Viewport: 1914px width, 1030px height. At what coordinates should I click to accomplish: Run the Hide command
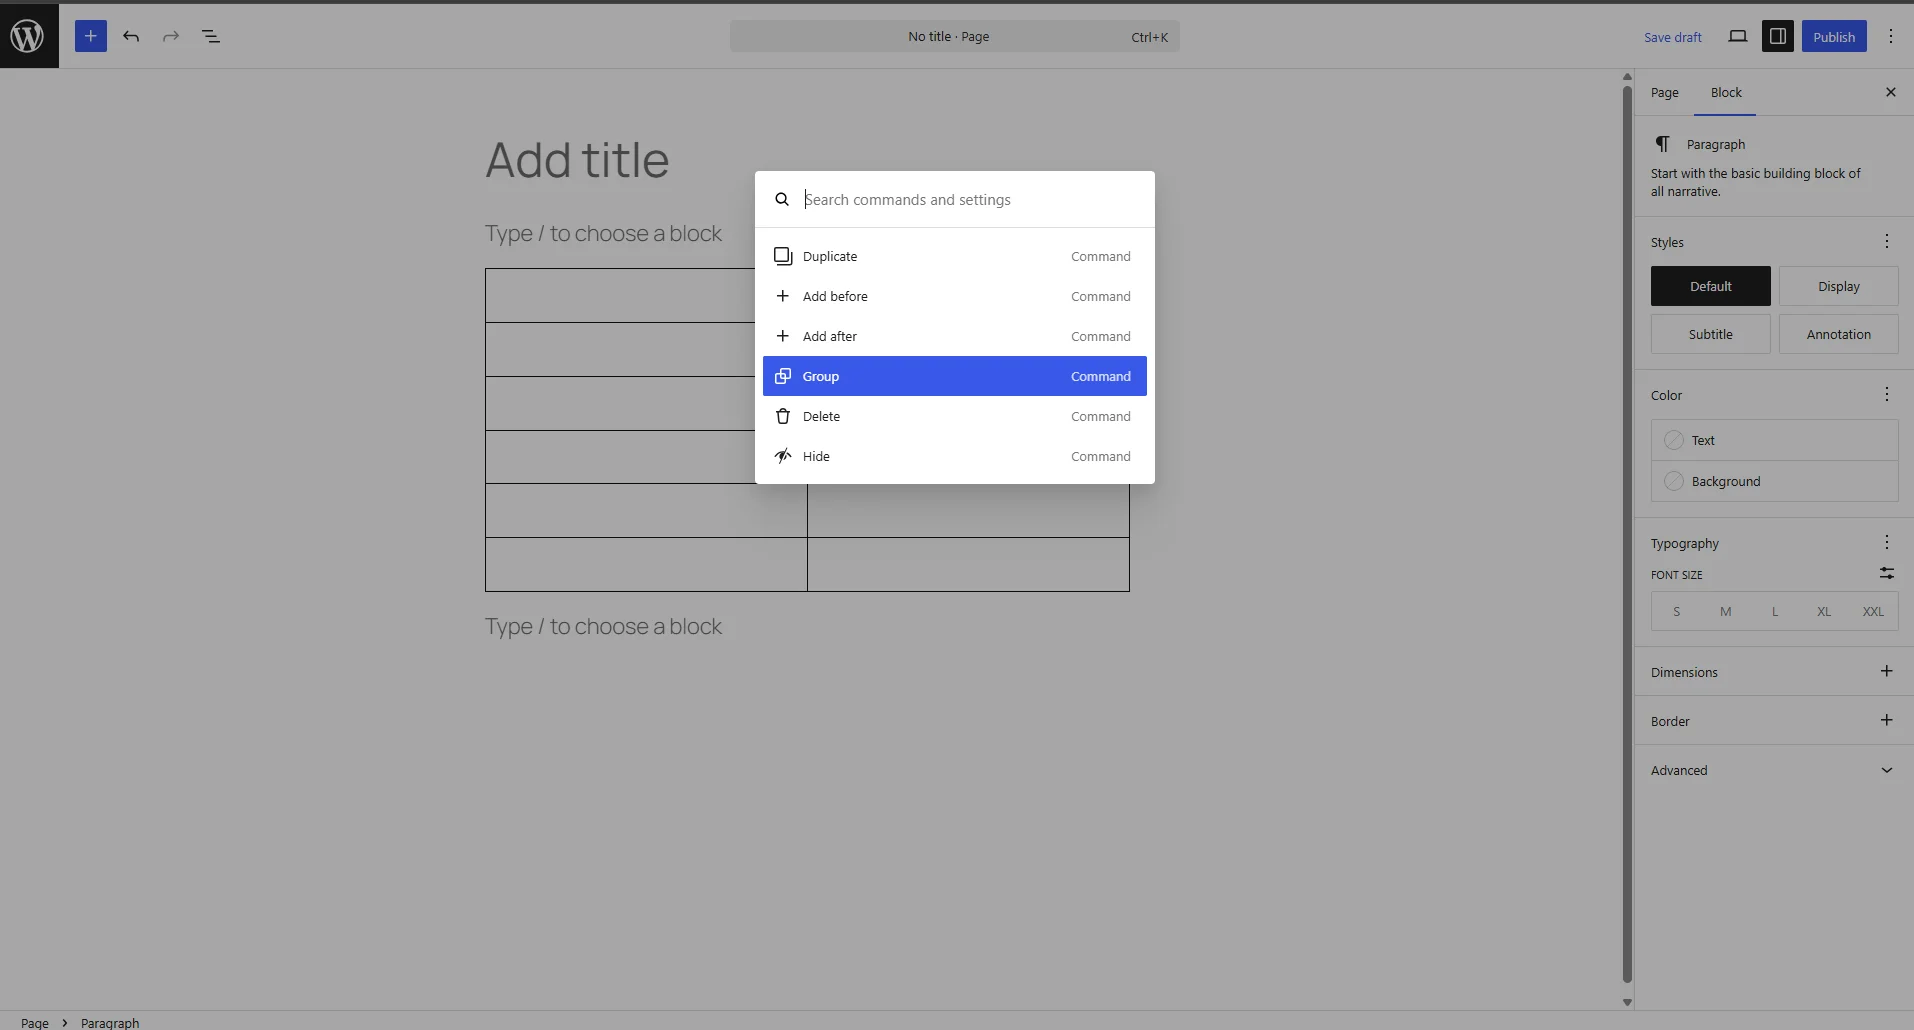pos(955,456)
